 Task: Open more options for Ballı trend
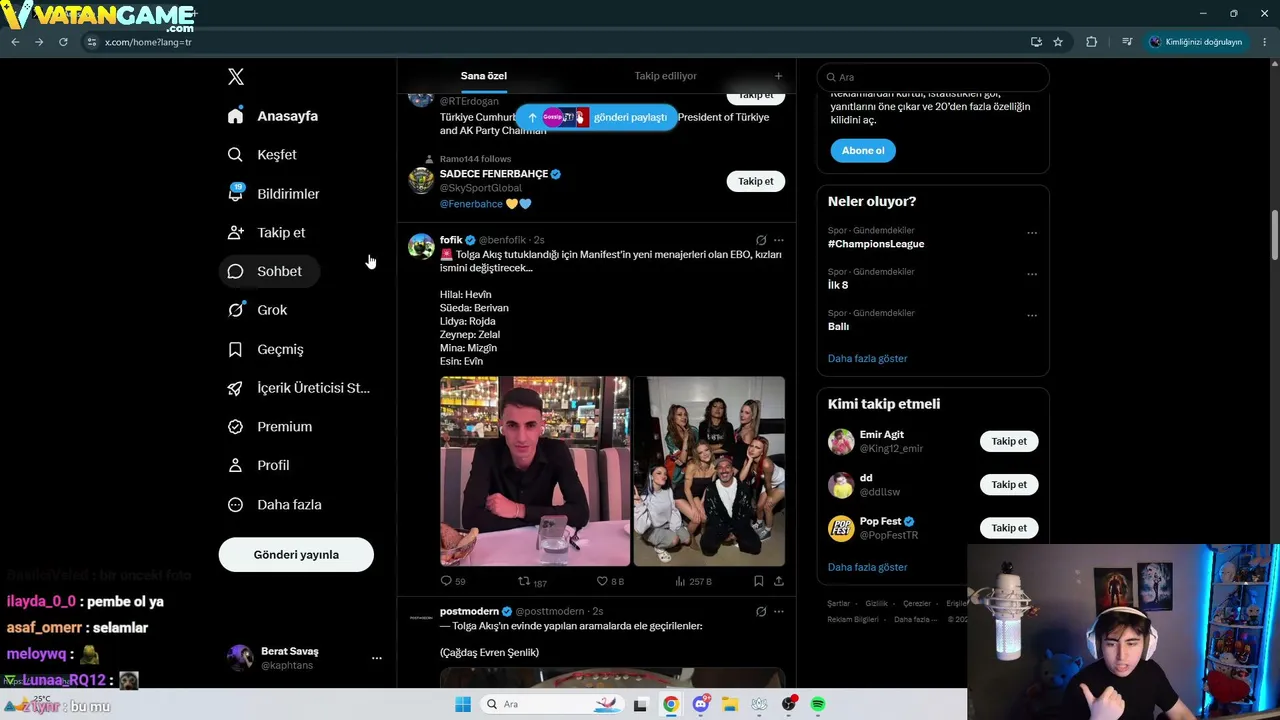[x=1032, y=315]
